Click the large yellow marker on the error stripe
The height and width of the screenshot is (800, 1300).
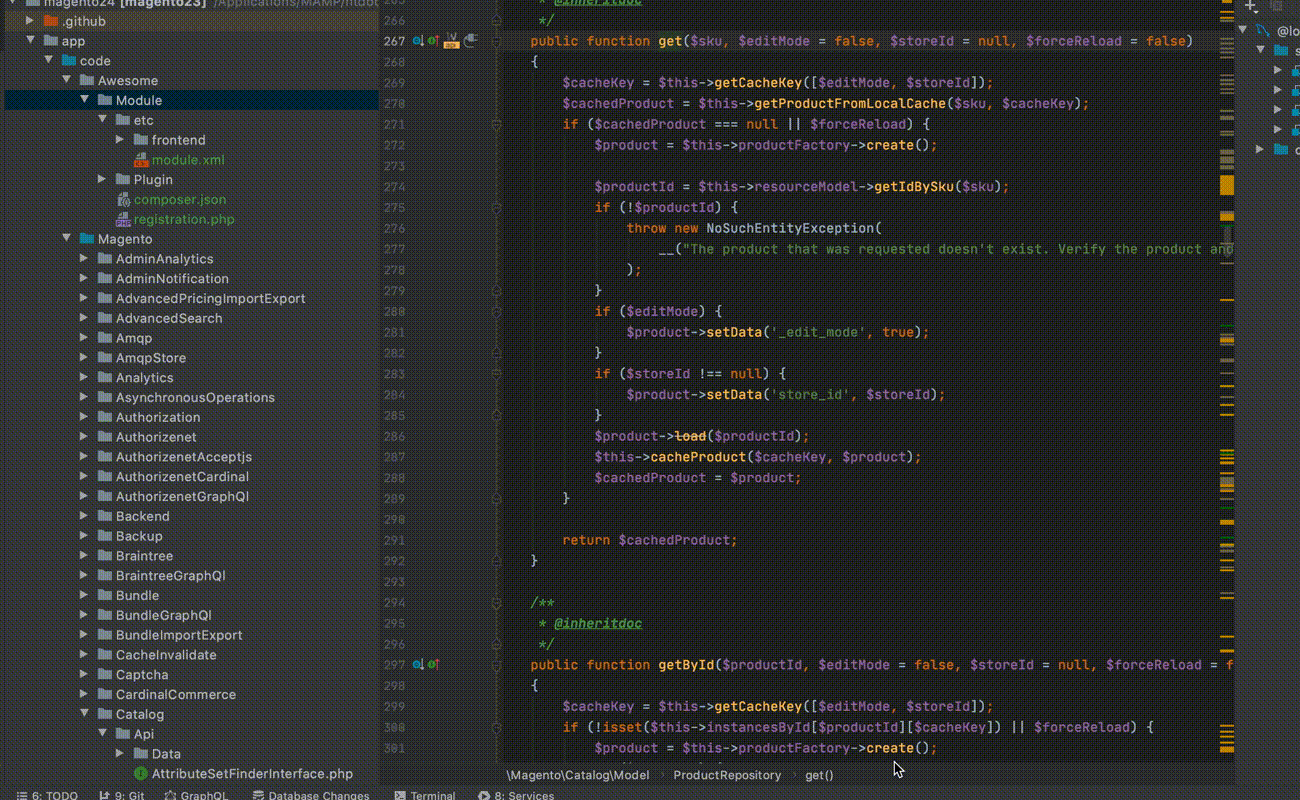(1226, 186)
